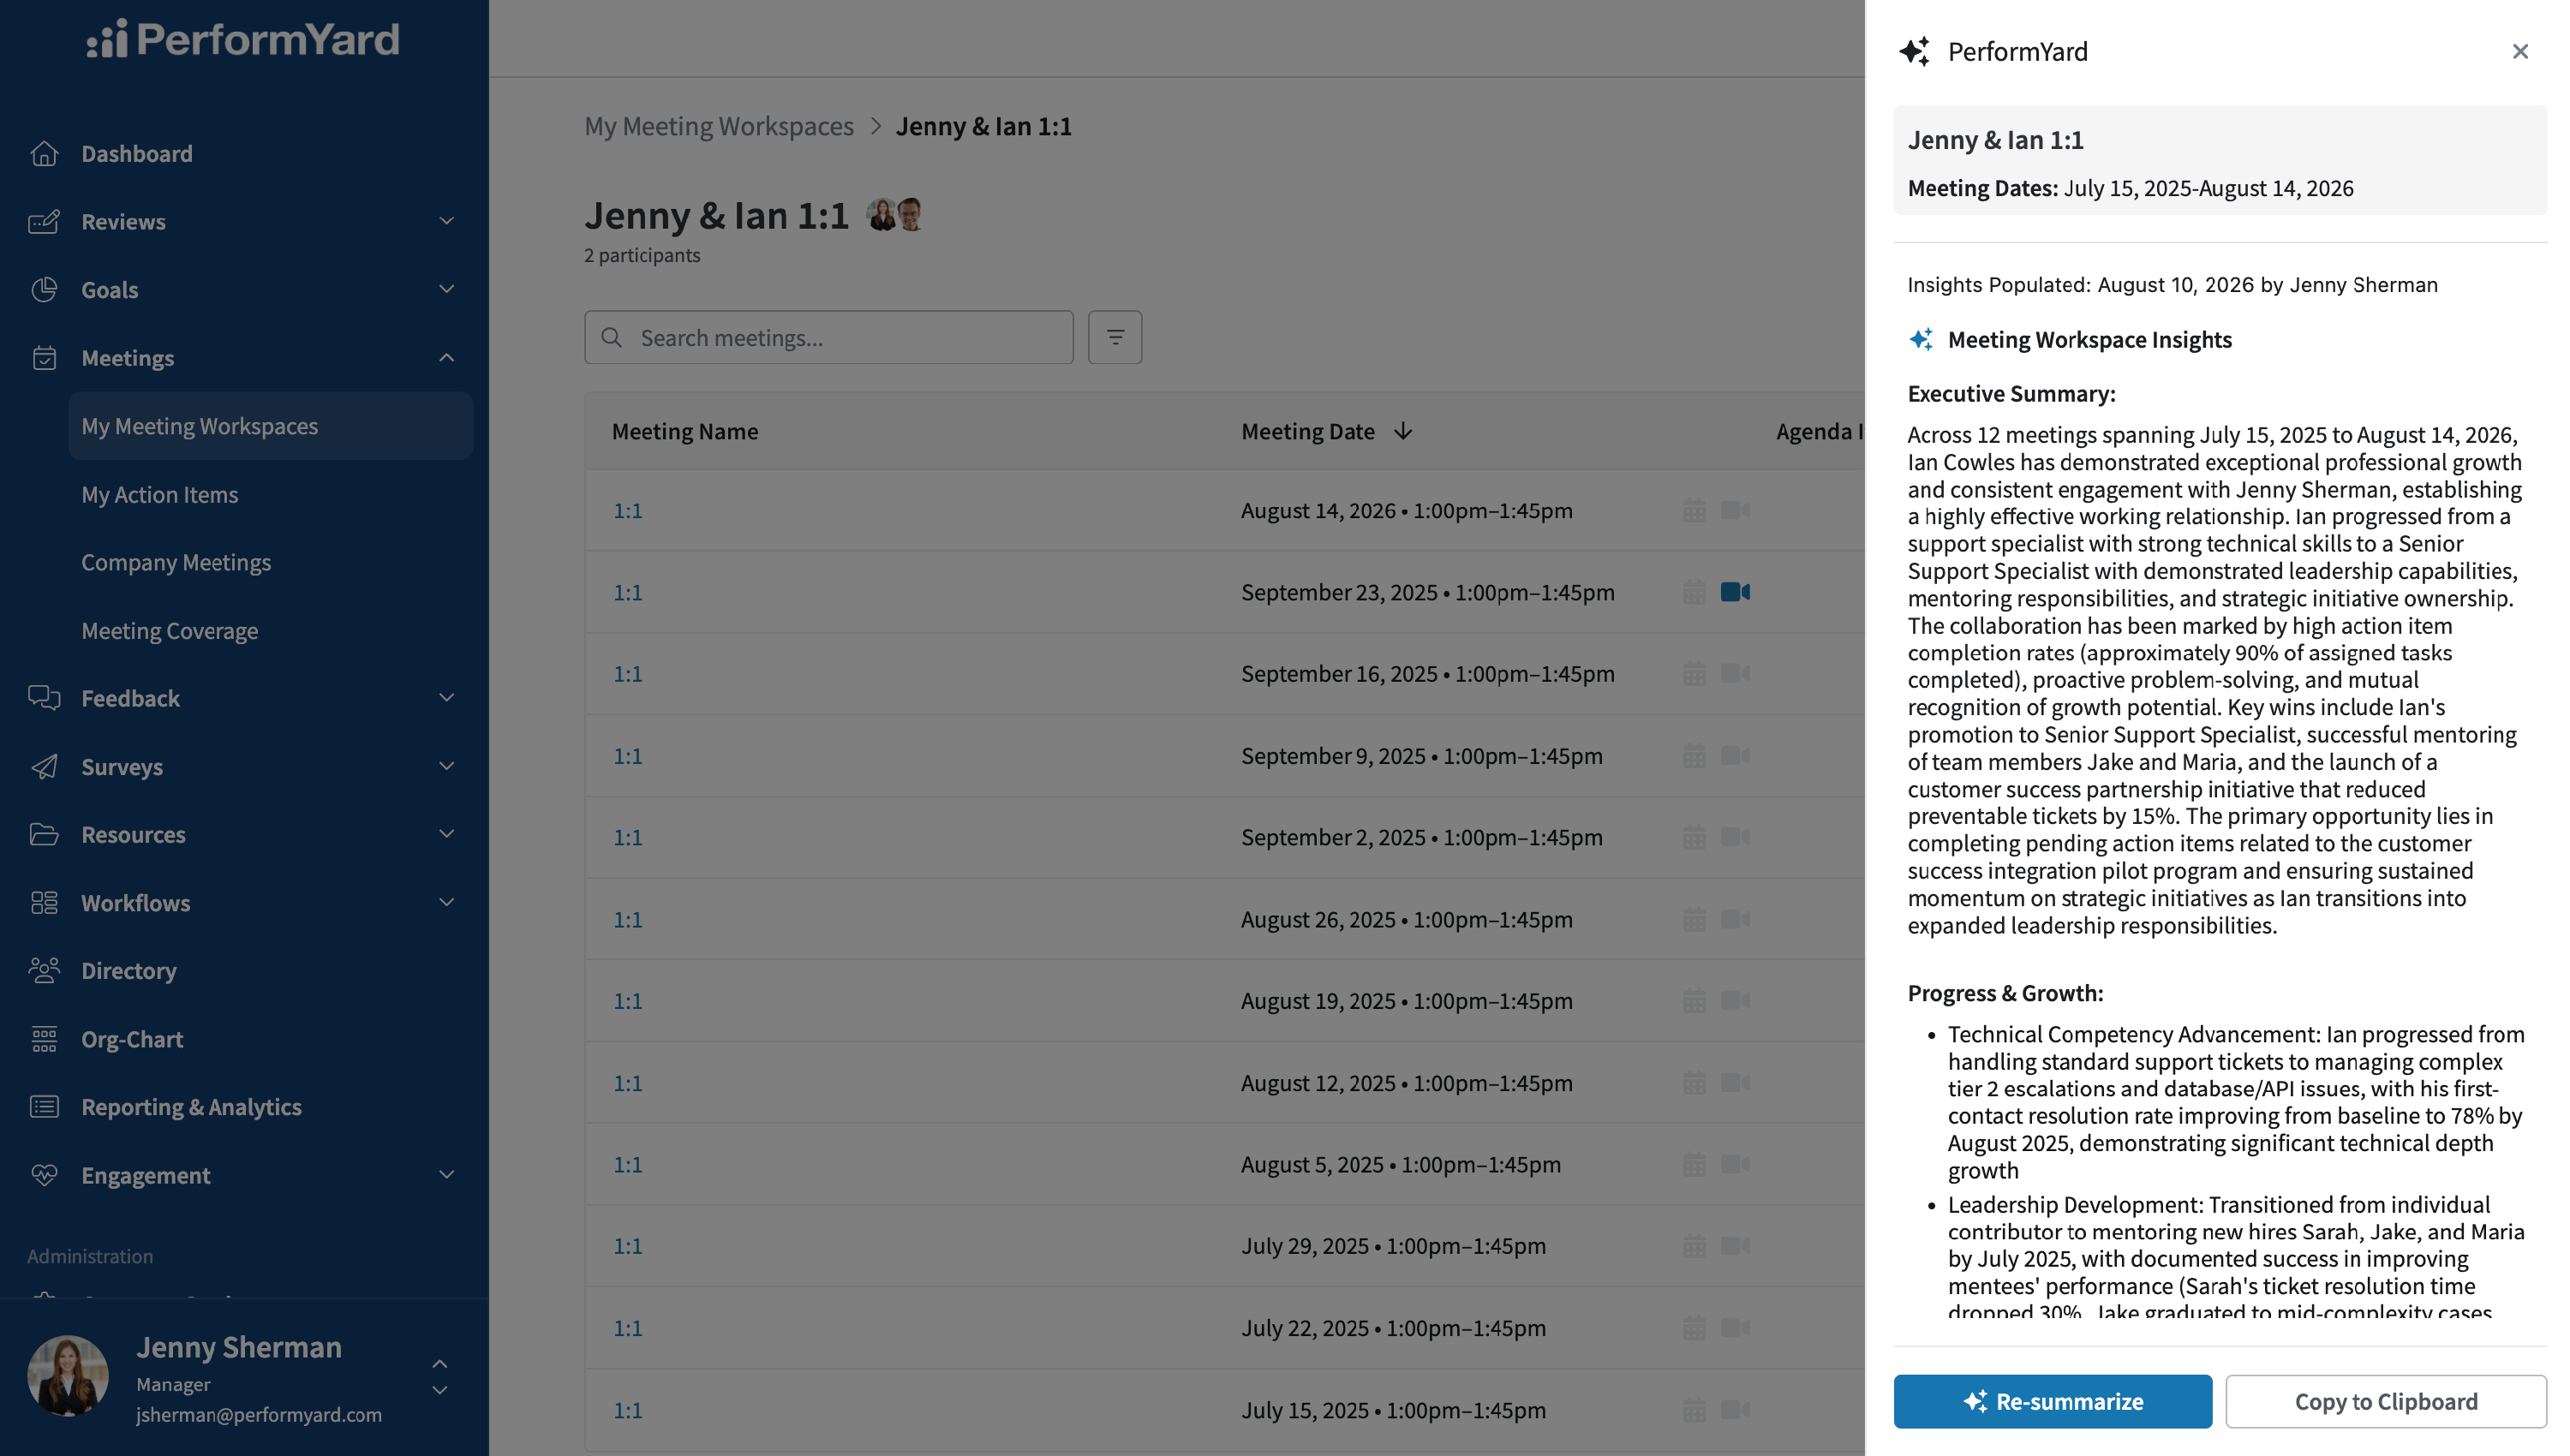Click the Meeting Workspace Insights sparkle icon
The image size is (2570, 1456).
1921,339
